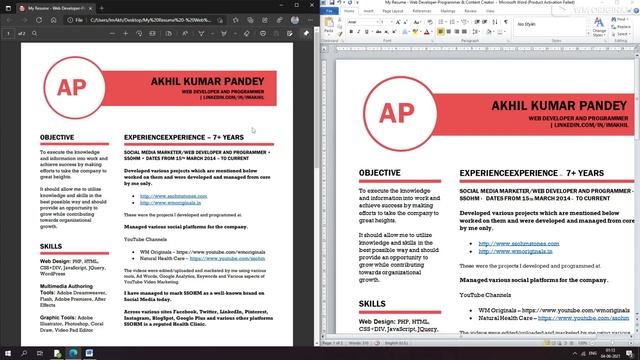Switch to Mailings tab in Word

point(448,11)
